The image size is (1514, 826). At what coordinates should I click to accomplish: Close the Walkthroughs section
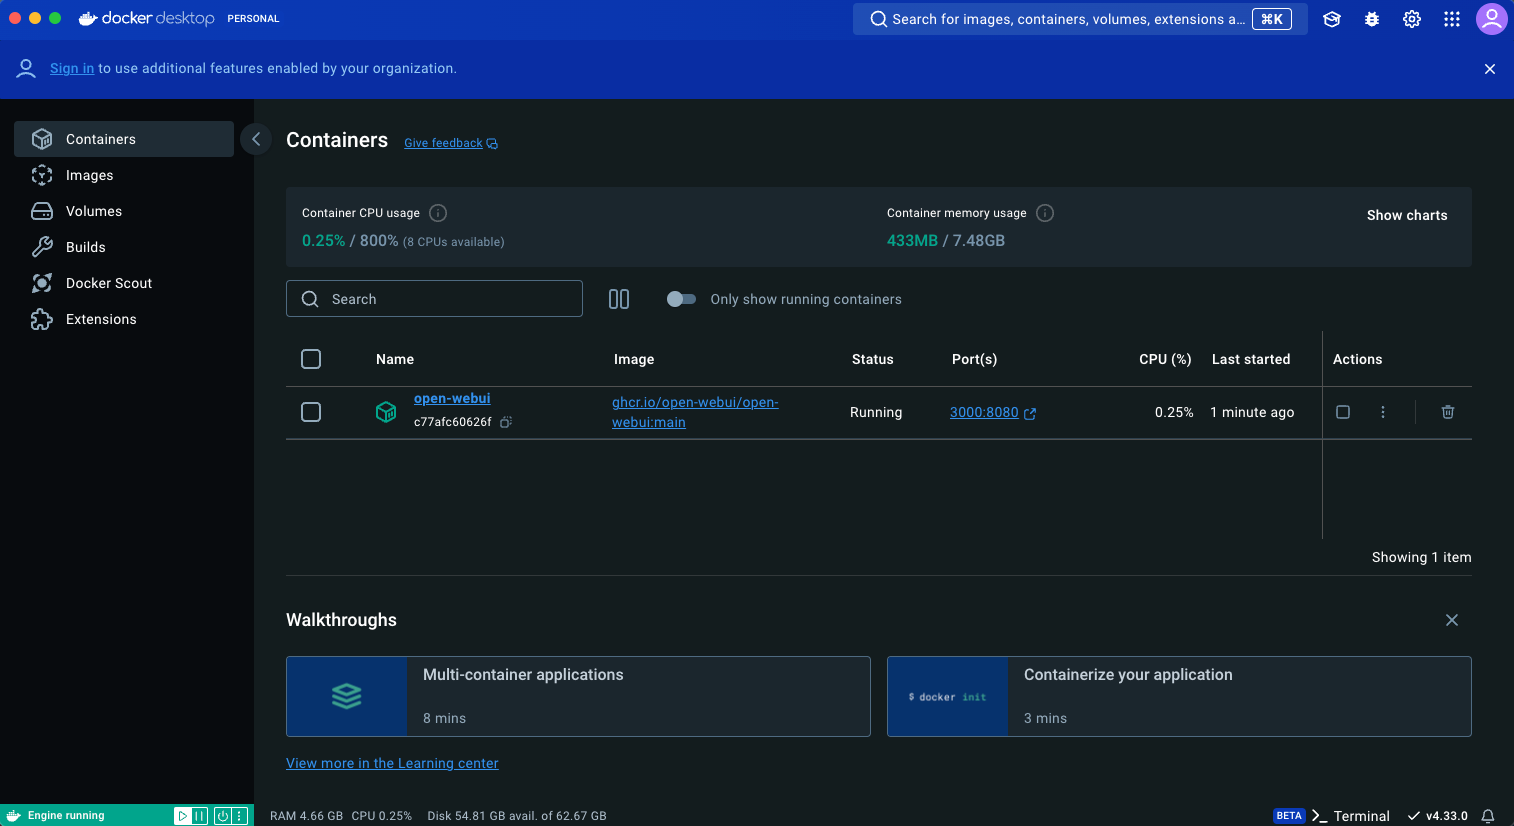click(1452, 620)
